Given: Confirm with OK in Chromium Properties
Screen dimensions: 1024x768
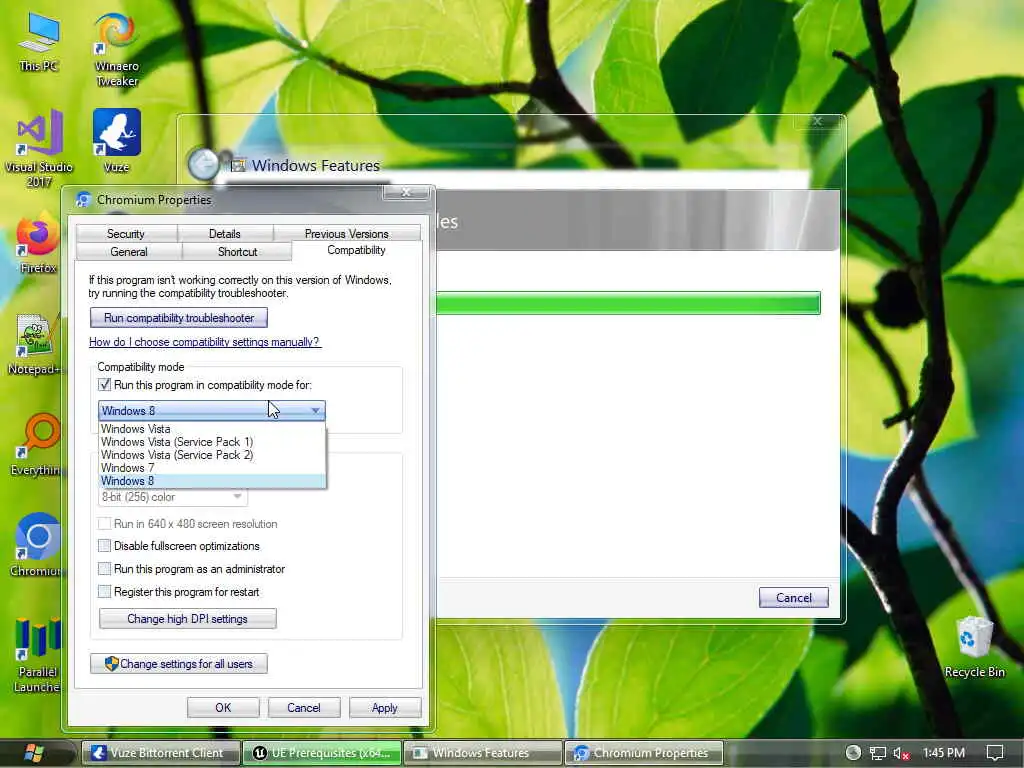Looking at the screenshot, I should [x=223, y=708].
